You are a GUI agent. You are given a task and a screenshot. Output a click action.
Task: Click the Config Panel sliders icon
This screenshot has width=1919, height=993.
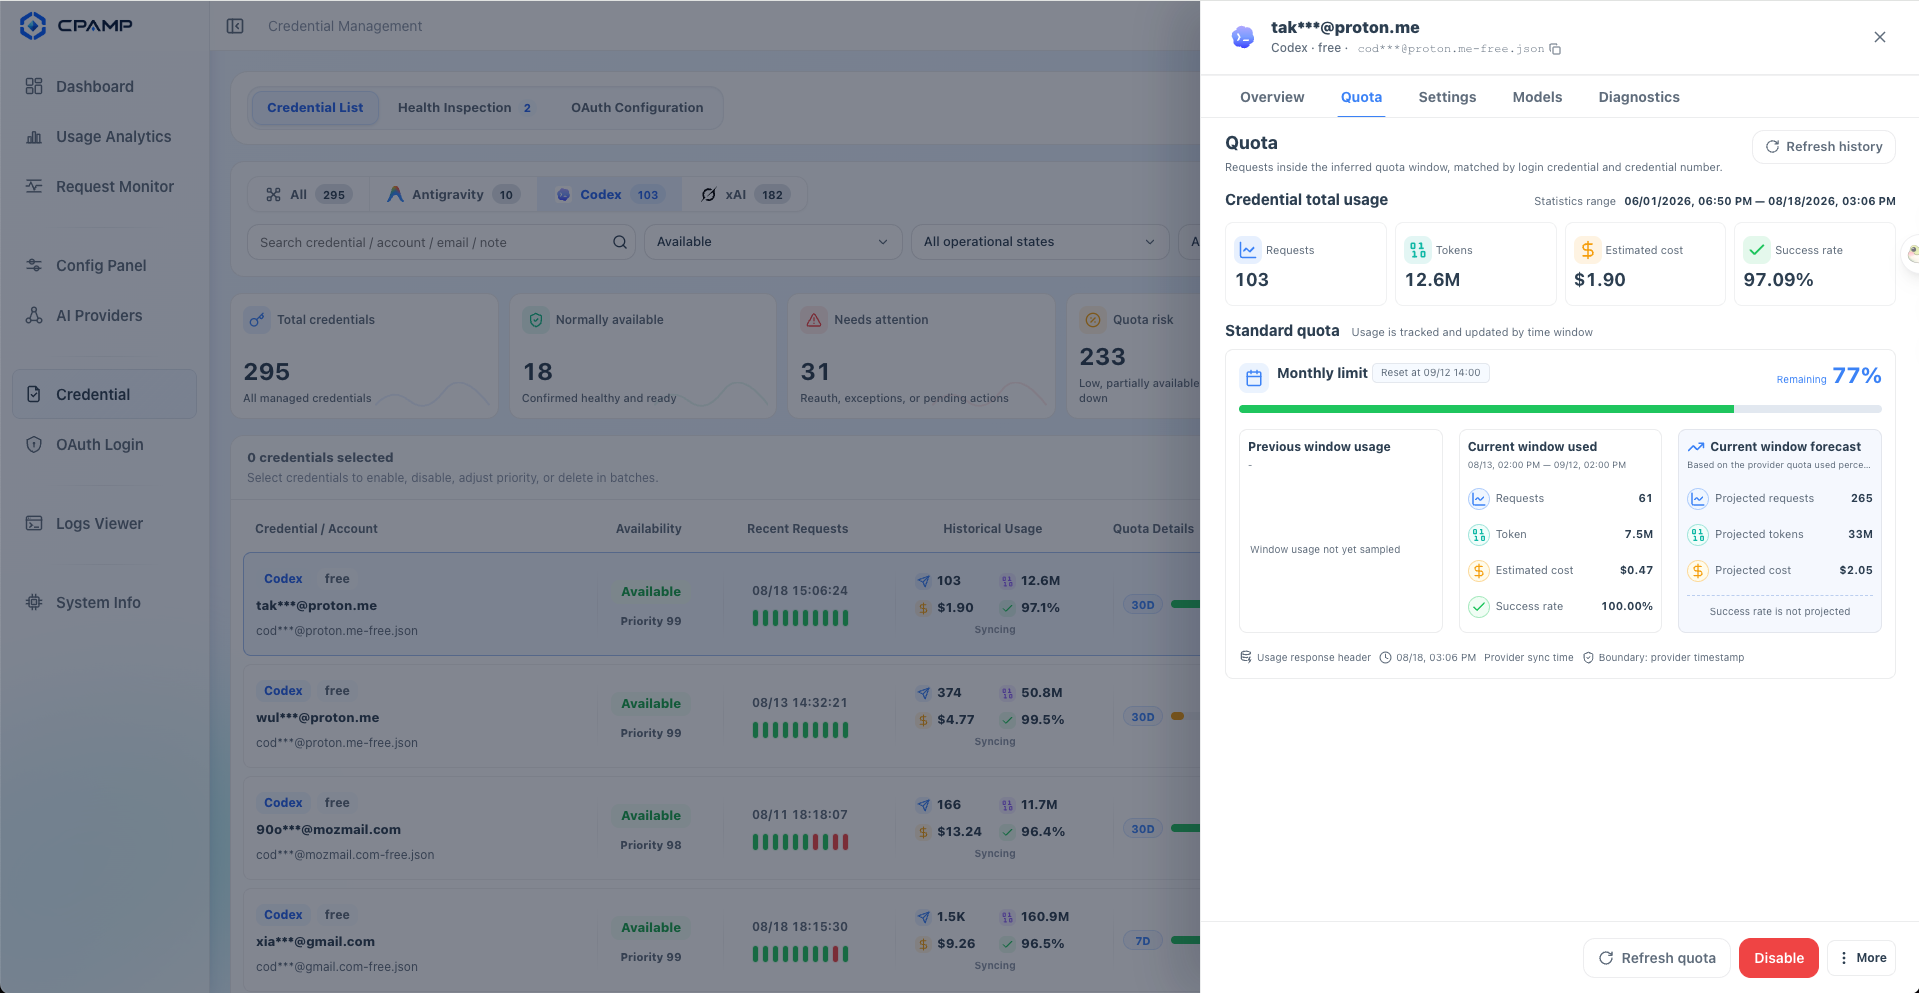(x=34, y=265)
